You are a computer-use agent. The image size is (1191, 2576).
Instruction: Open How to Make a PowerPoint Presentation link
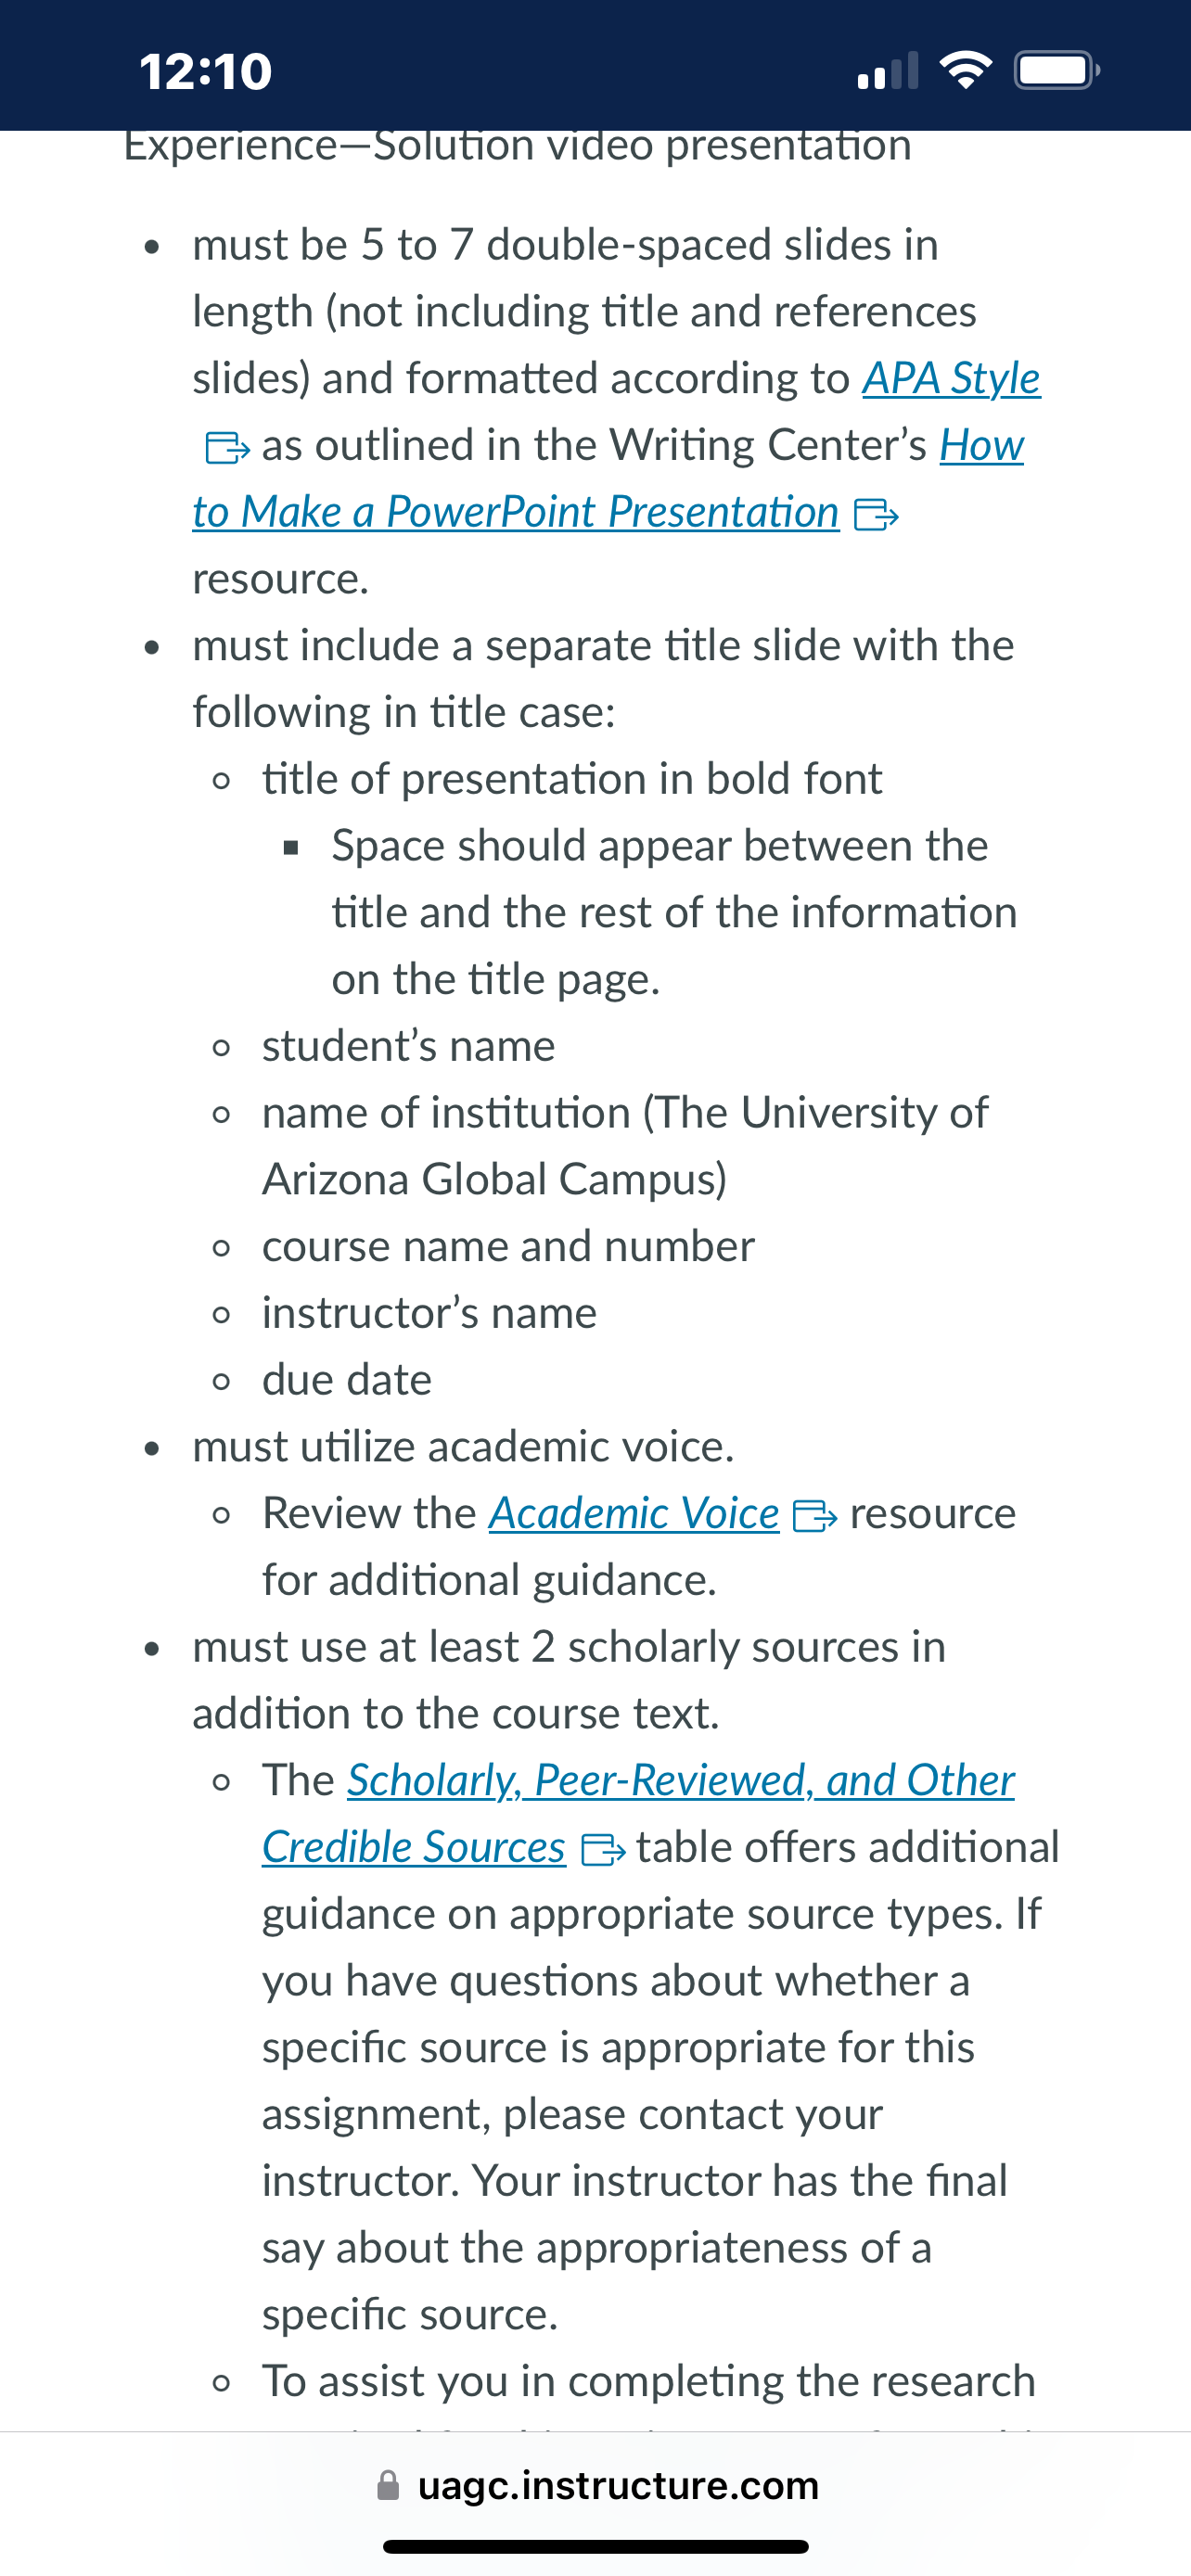(515, 513)
